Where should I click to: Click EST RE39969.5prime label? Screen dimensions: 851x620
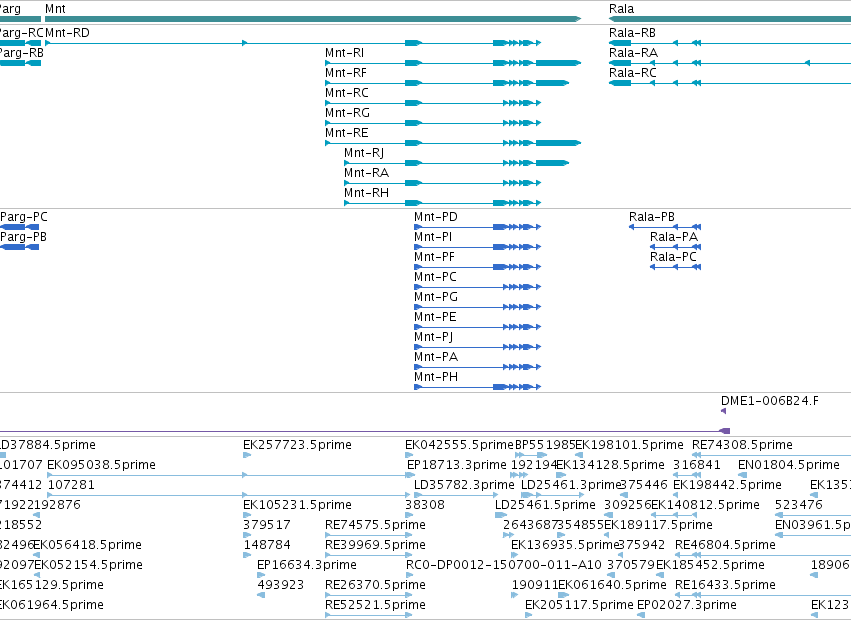375,545
